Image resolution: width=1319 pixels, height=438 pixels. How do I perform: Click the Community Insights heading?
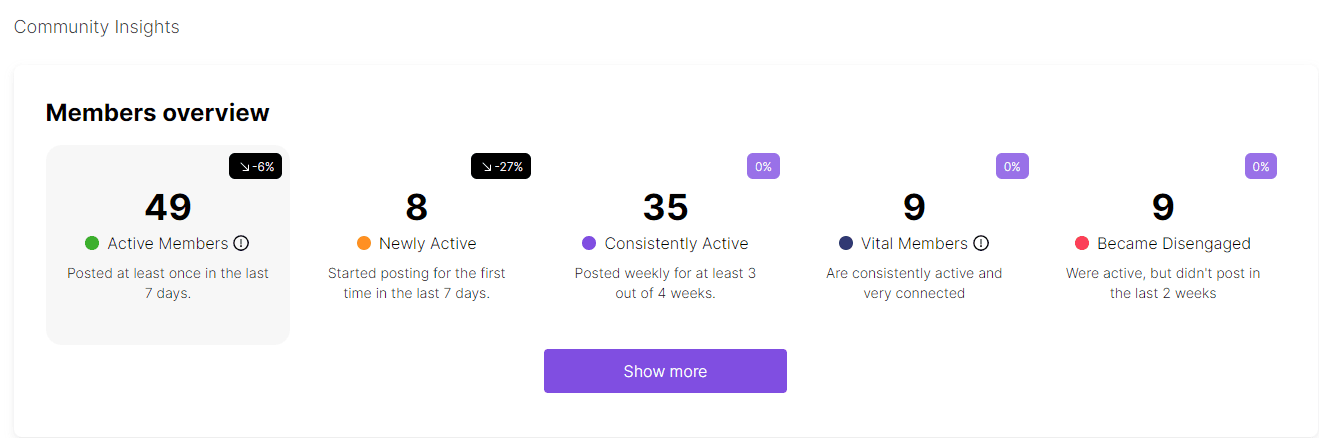point(97,27)
